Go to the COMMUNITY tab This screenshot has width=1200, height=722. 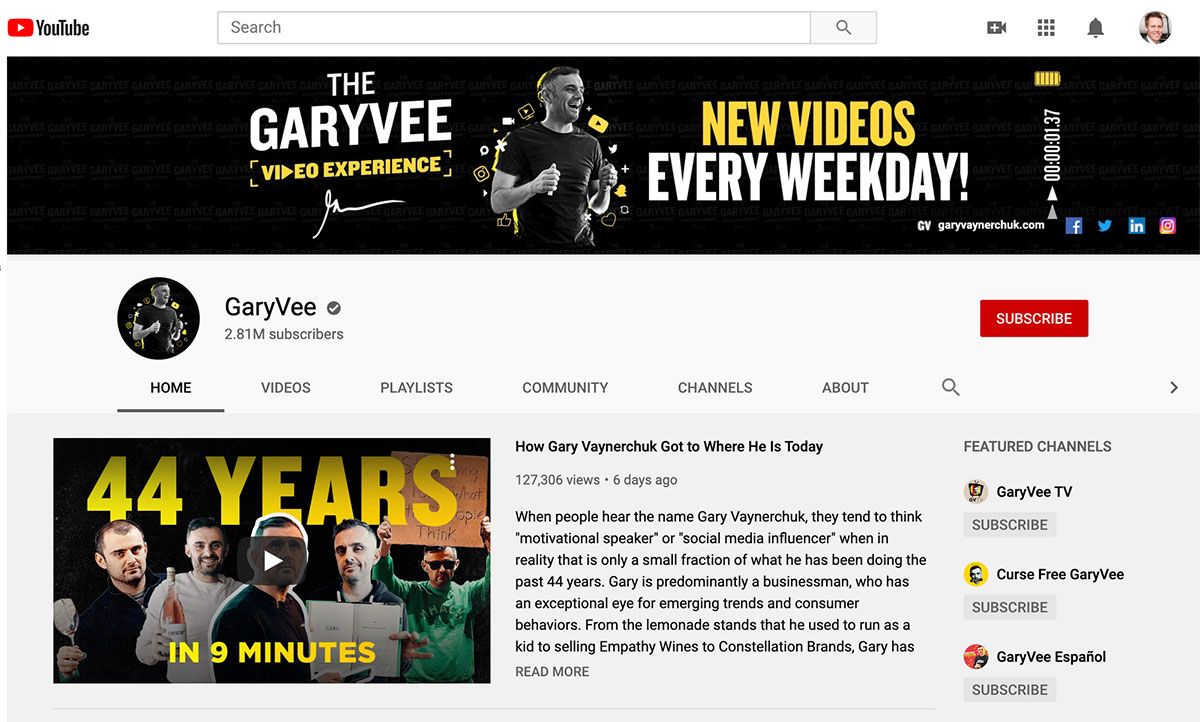(x=565, y=387)
